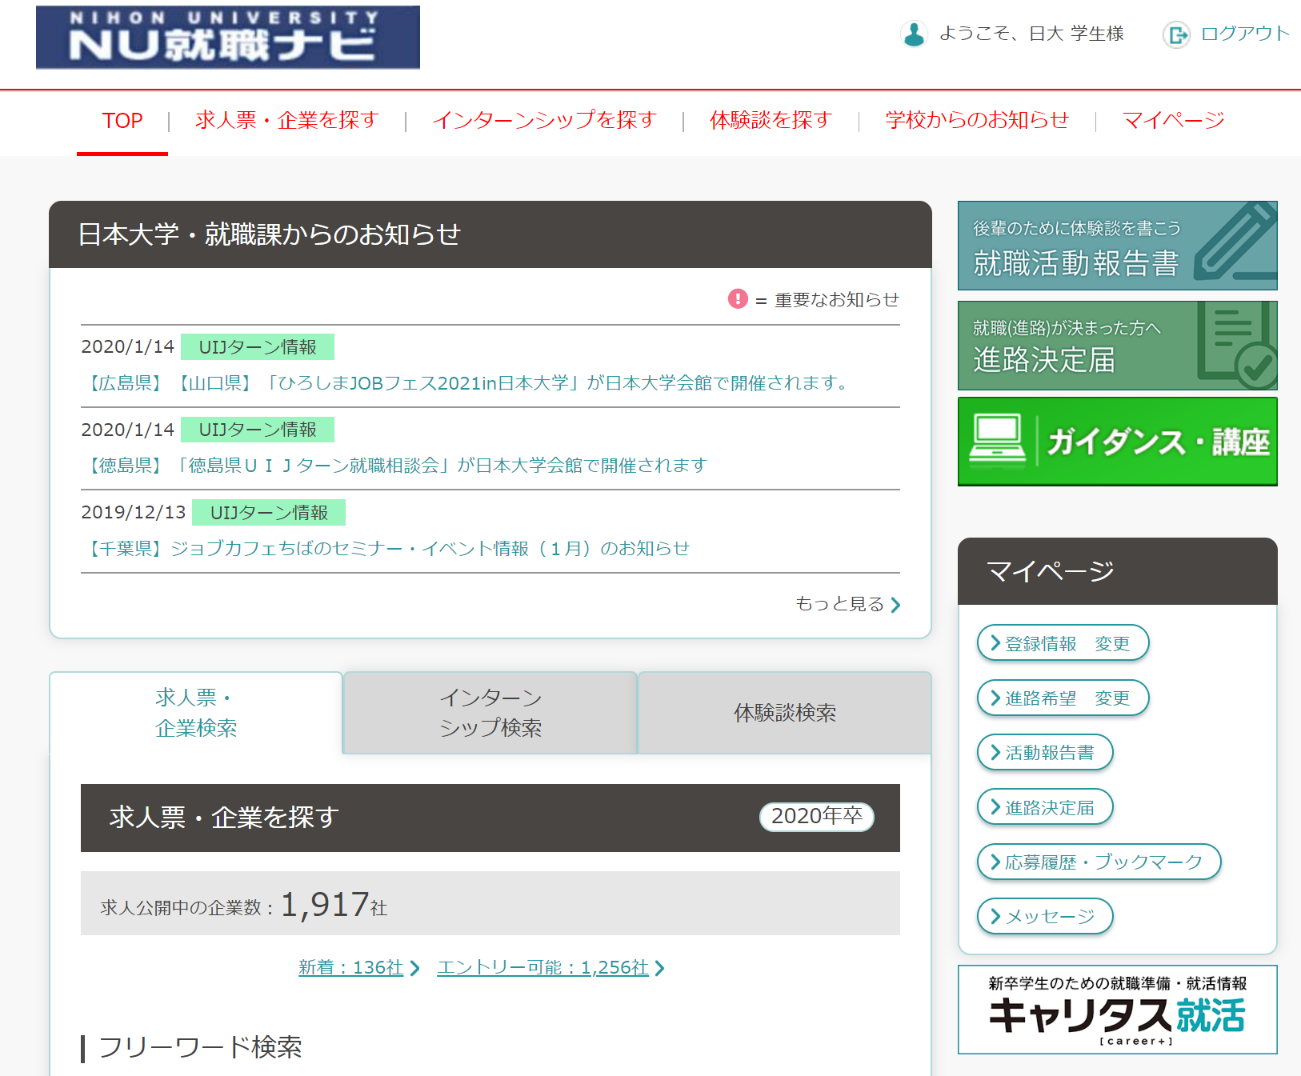Open 新着:136社 link
Viewport: 1301px width, 1076px height.
tap(351, 968)
